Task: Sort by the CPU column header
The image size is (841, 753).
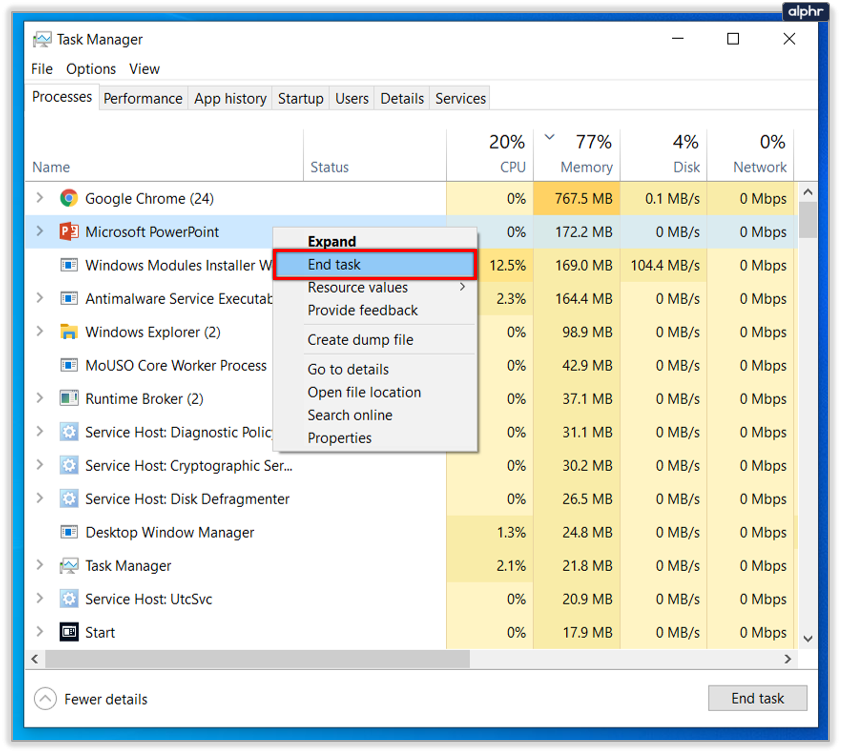Action: (x=490, y=154)
